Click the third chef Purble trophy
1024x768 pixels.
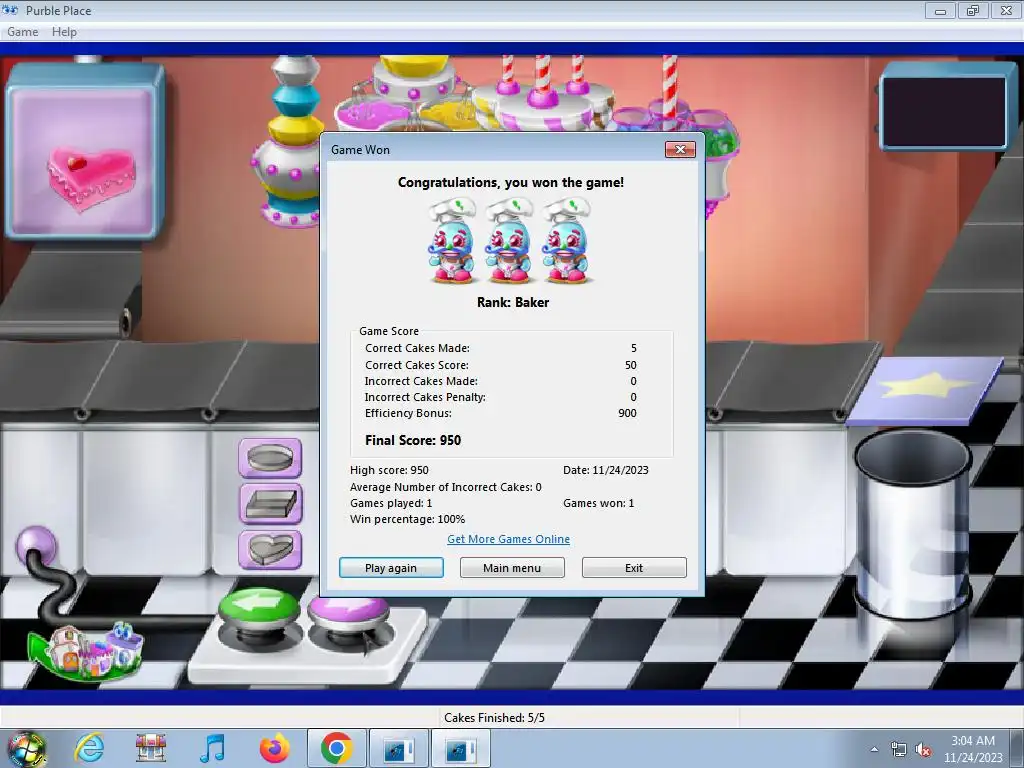(567, 242)
